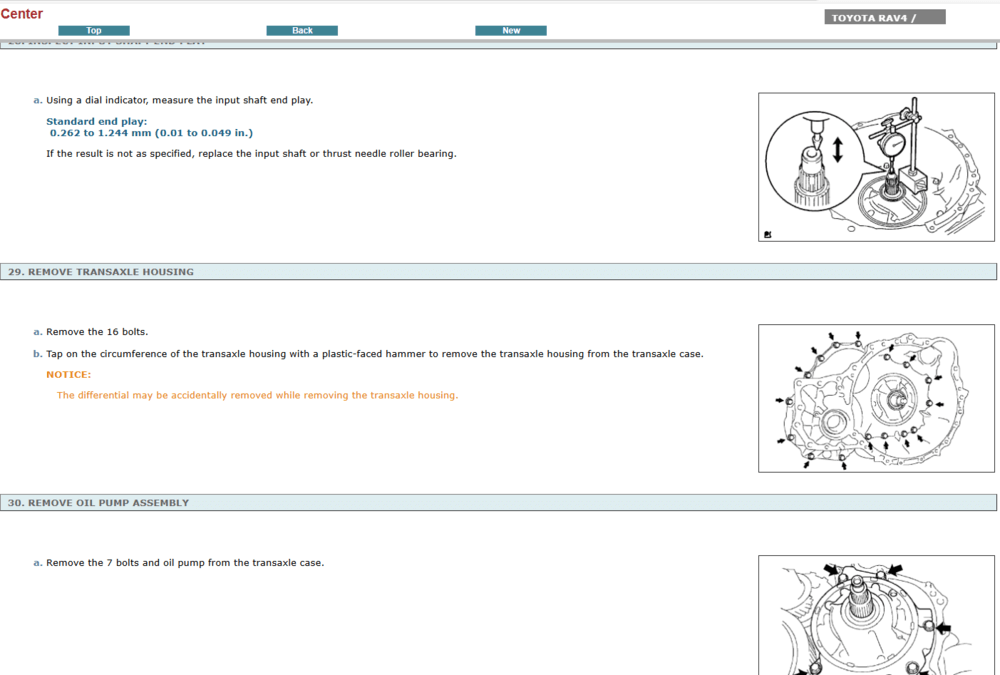Click the Top navigation button
The width and height of the screenshot is (1000, 675).
(94, 31)
